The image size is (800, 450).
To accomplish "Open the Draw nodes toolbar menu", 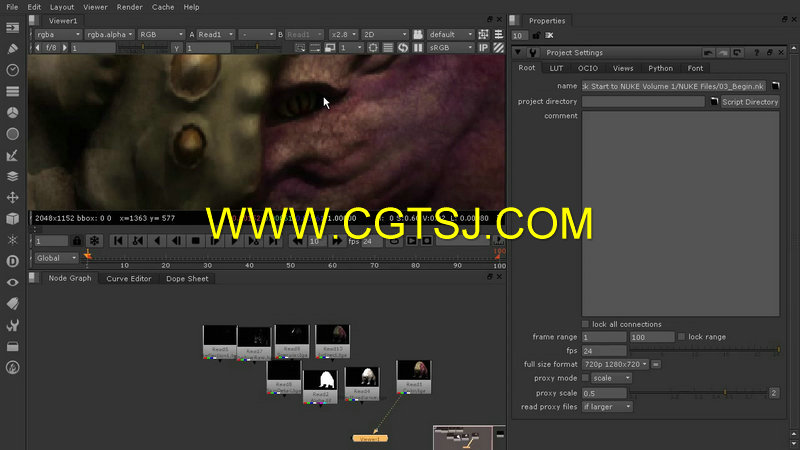I will click(x=12, y=48).
